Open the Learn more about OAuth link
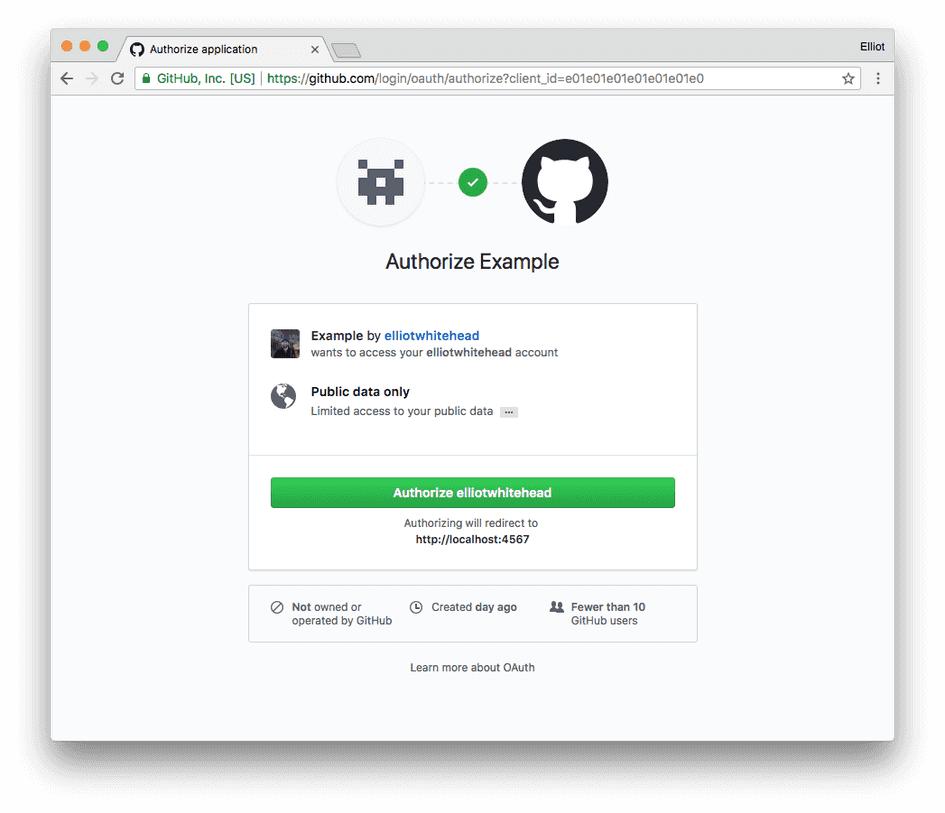Image resolution: width=945 pixels, height=813 pixels. [472, 667]
